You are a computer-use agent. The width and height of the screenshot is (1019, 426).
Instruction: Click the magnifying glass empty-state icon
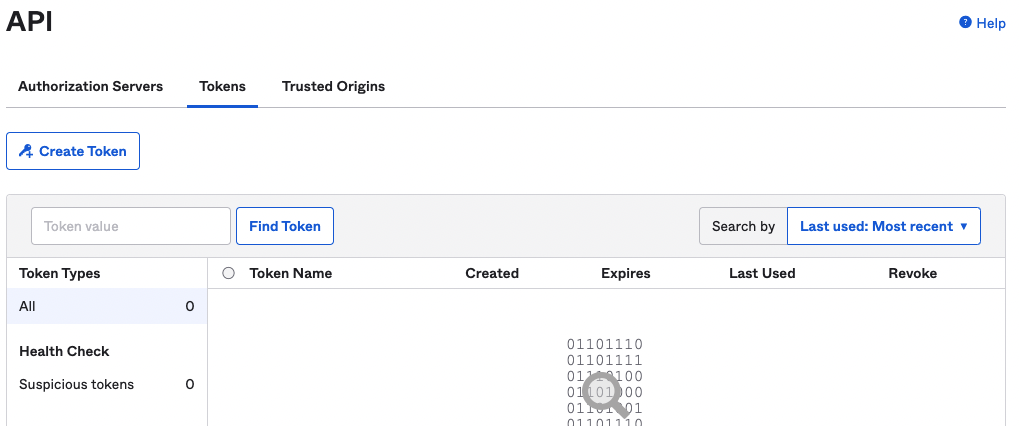[605, 395]
